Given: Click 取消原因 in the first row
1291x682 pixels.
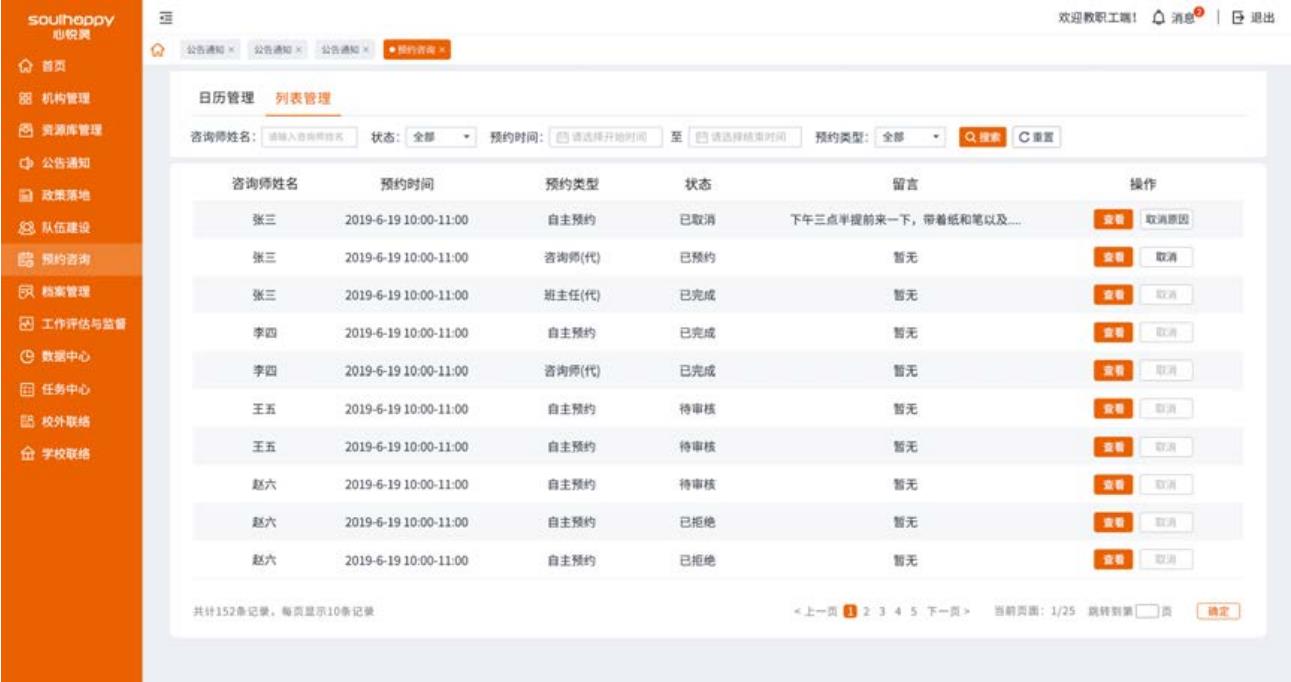Looking at the screenshot, I should (x=1166, y=220).
